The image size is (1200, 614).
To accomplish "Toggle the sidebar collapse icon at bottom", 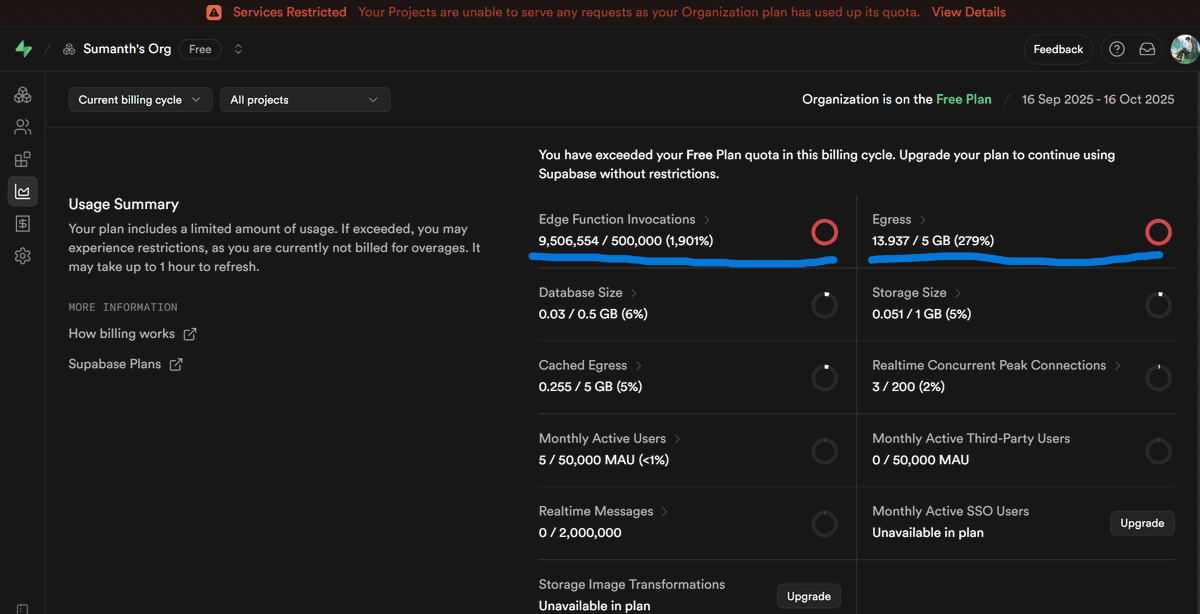I will [23, 608].
